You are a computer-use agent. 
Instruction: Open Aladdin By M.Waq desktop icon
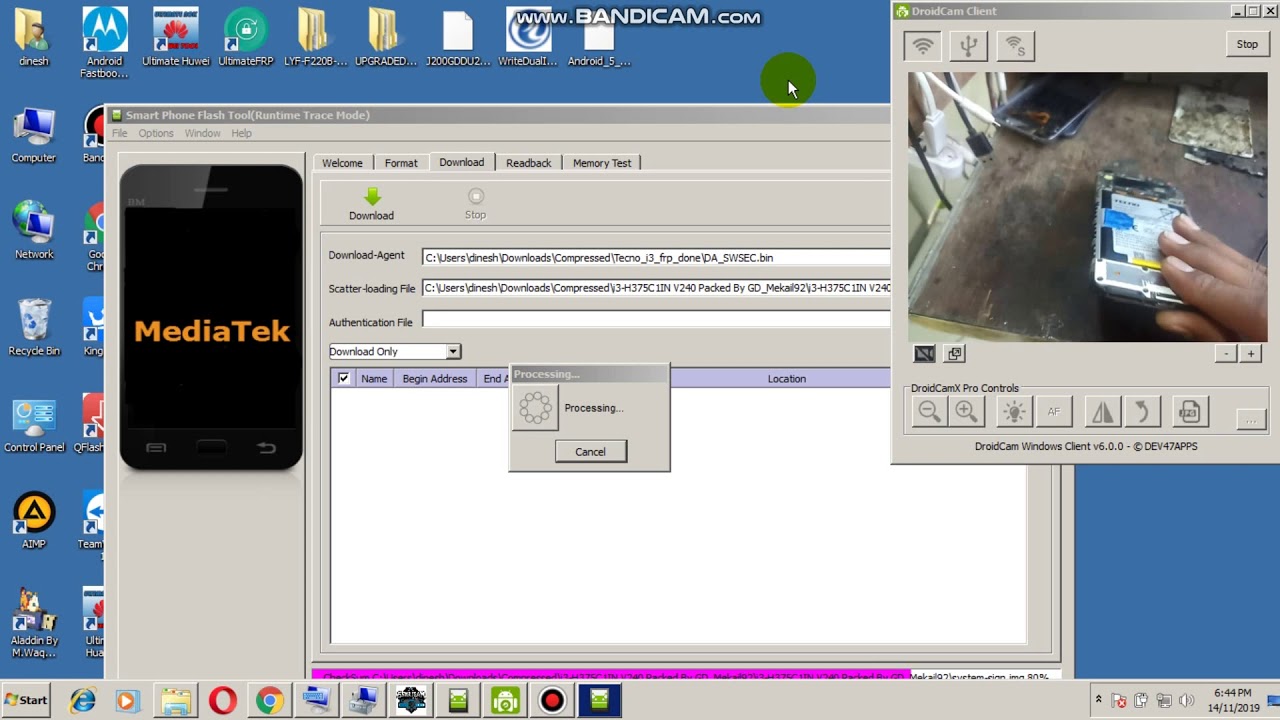pyautogui.click(x=34, y=624)
